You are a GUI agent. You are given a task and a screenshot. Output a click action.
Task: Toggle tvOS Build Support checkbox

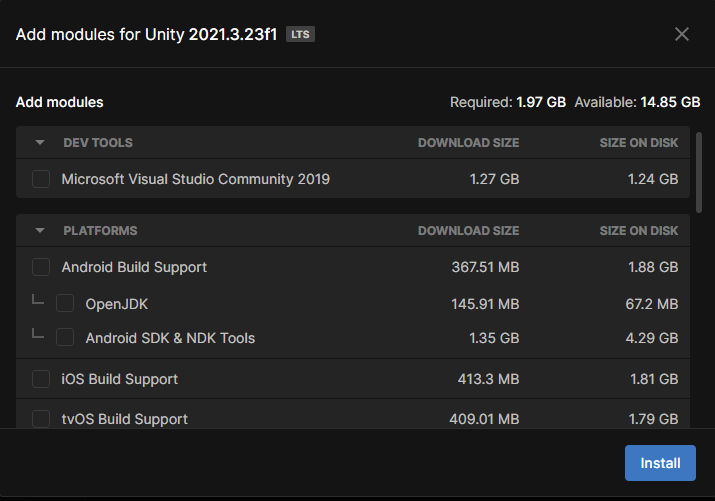pos(41,418)
